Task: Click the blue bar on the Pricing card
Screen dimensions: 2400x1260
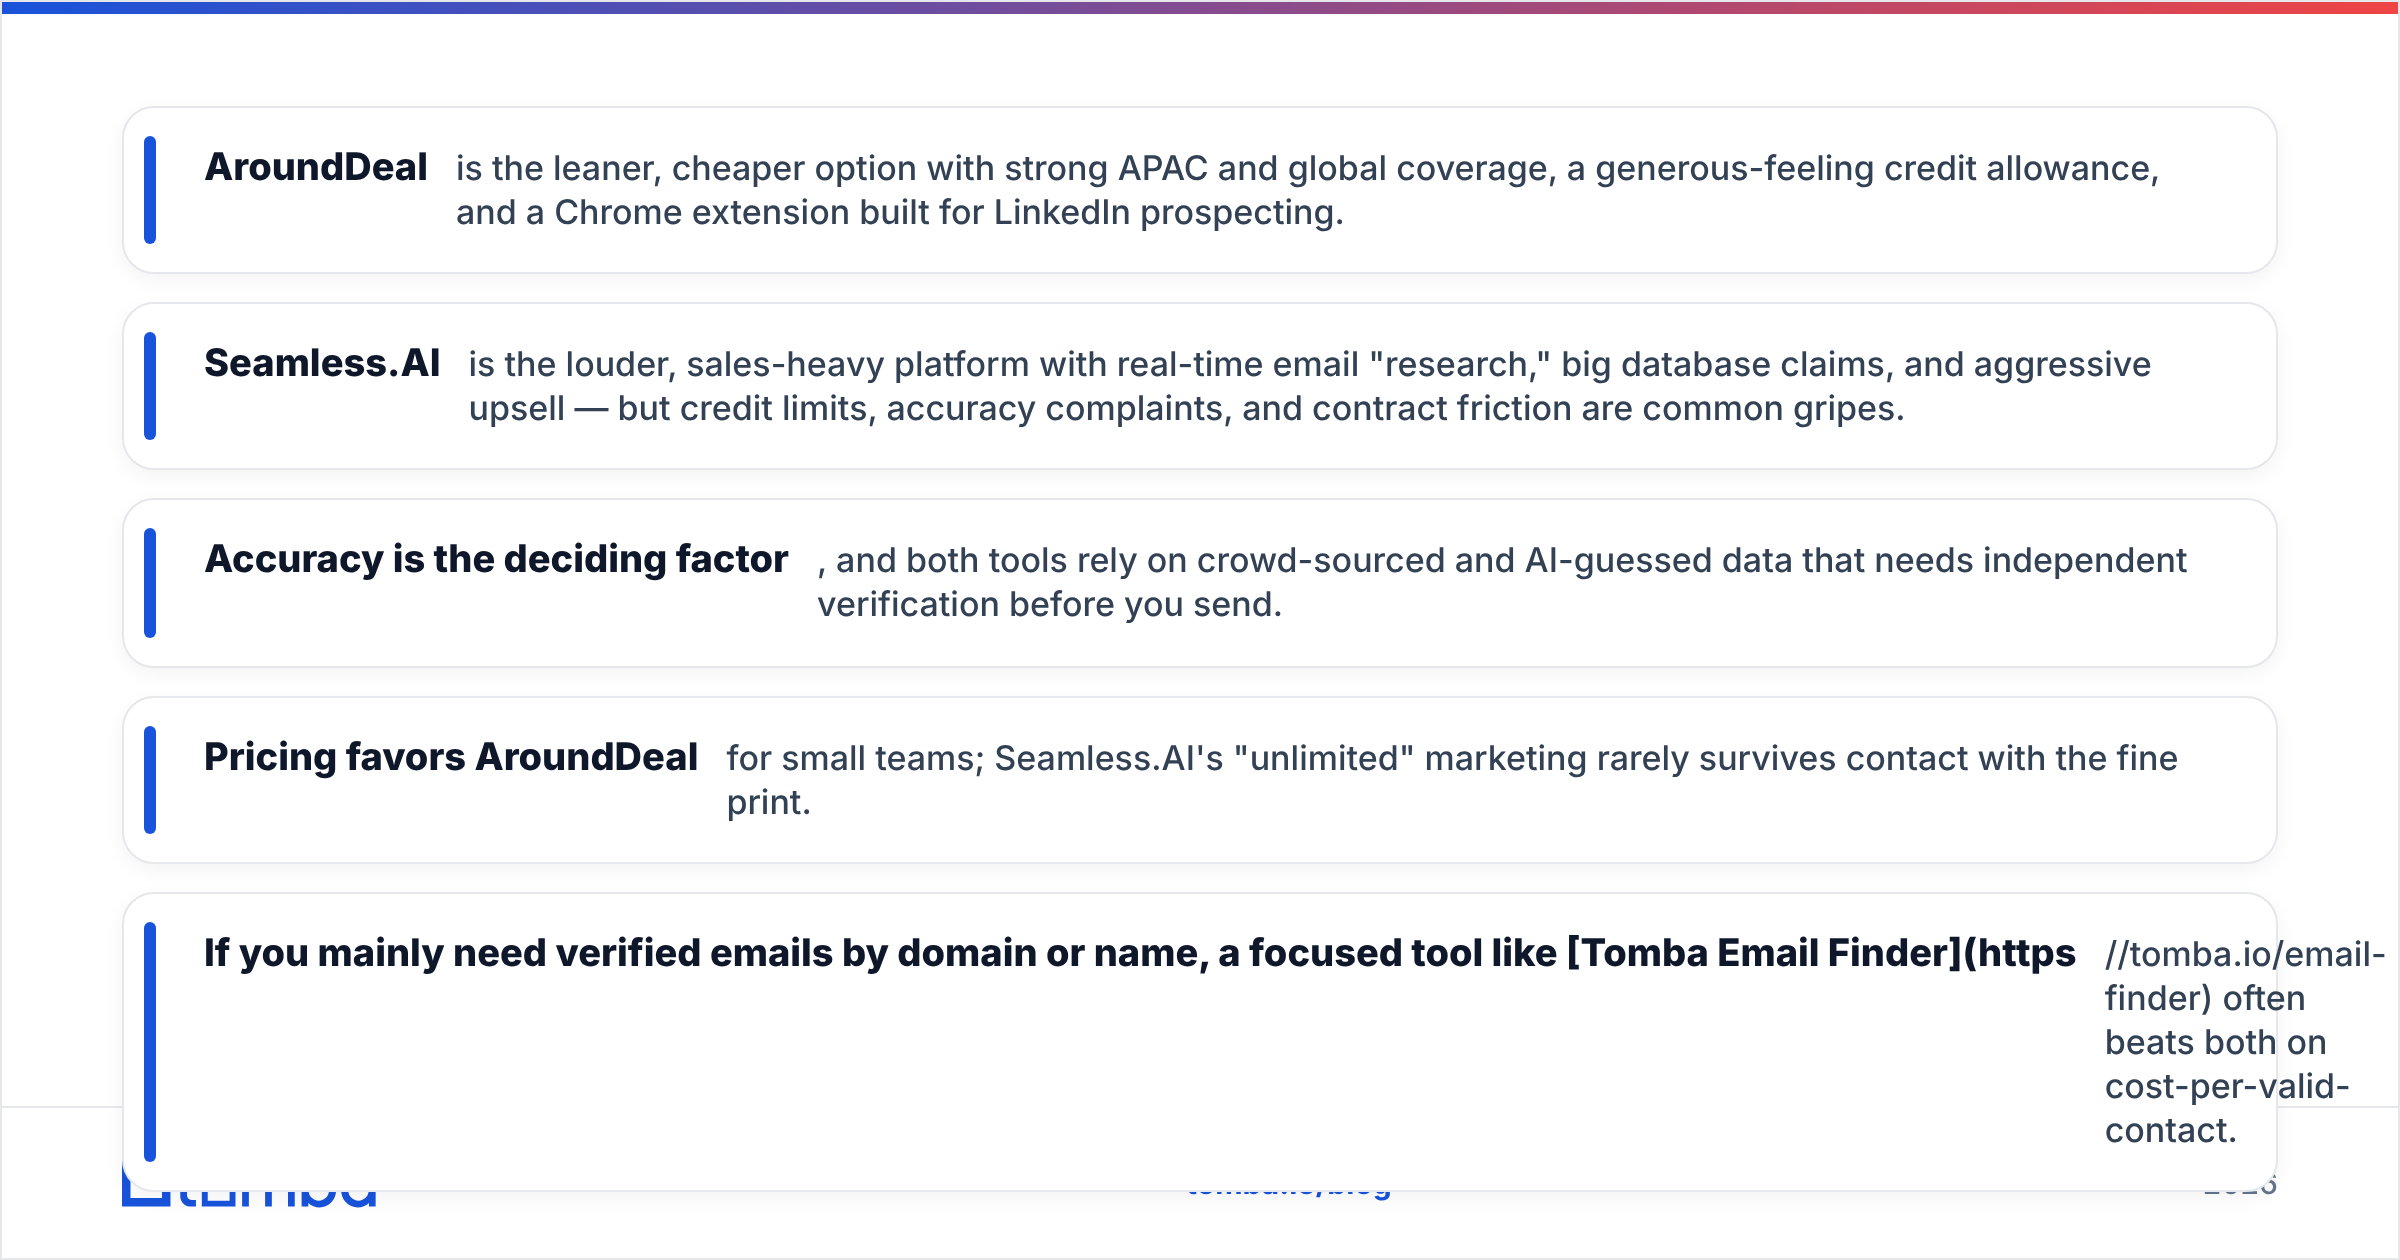Action: [x=150, y=780]
